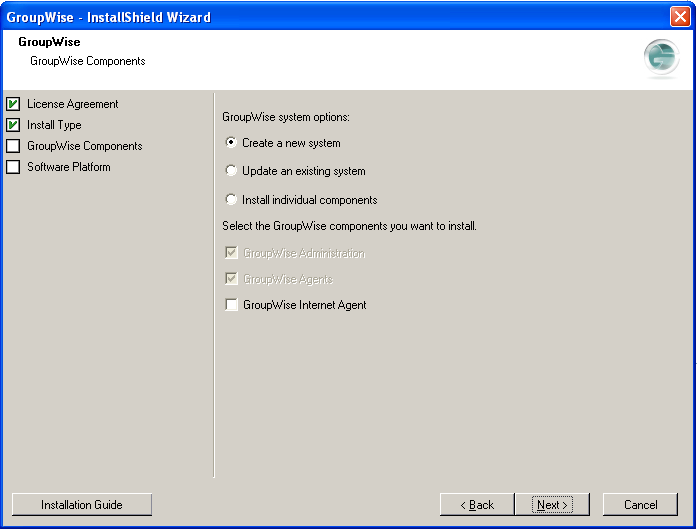Close the InstallShield Wizard window

[x=680, y=17]
